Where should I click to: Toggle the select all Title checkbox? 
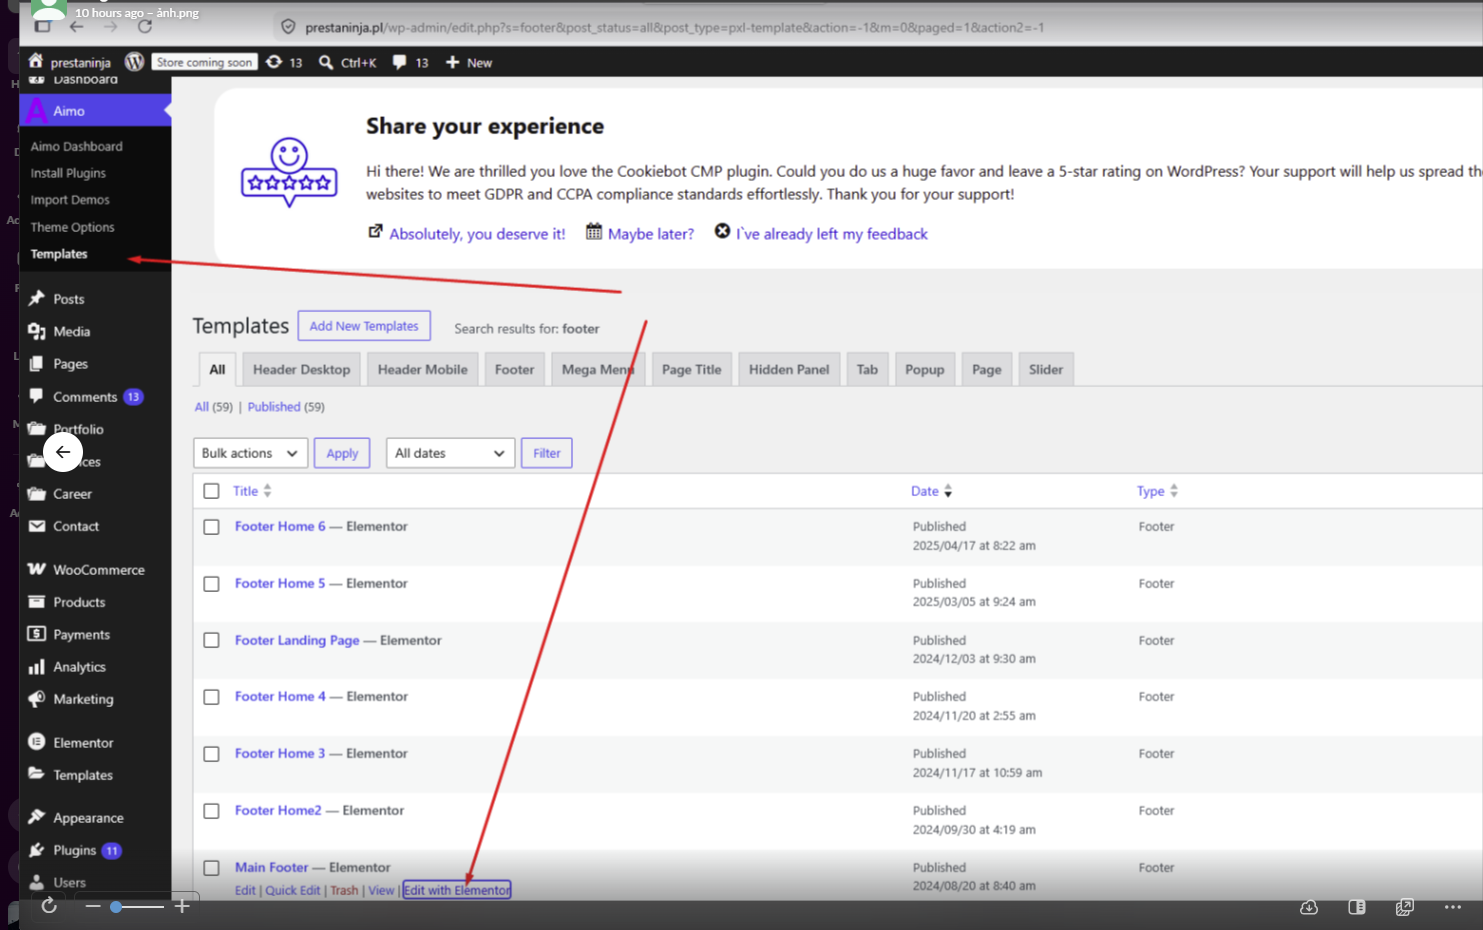[211, 491]
